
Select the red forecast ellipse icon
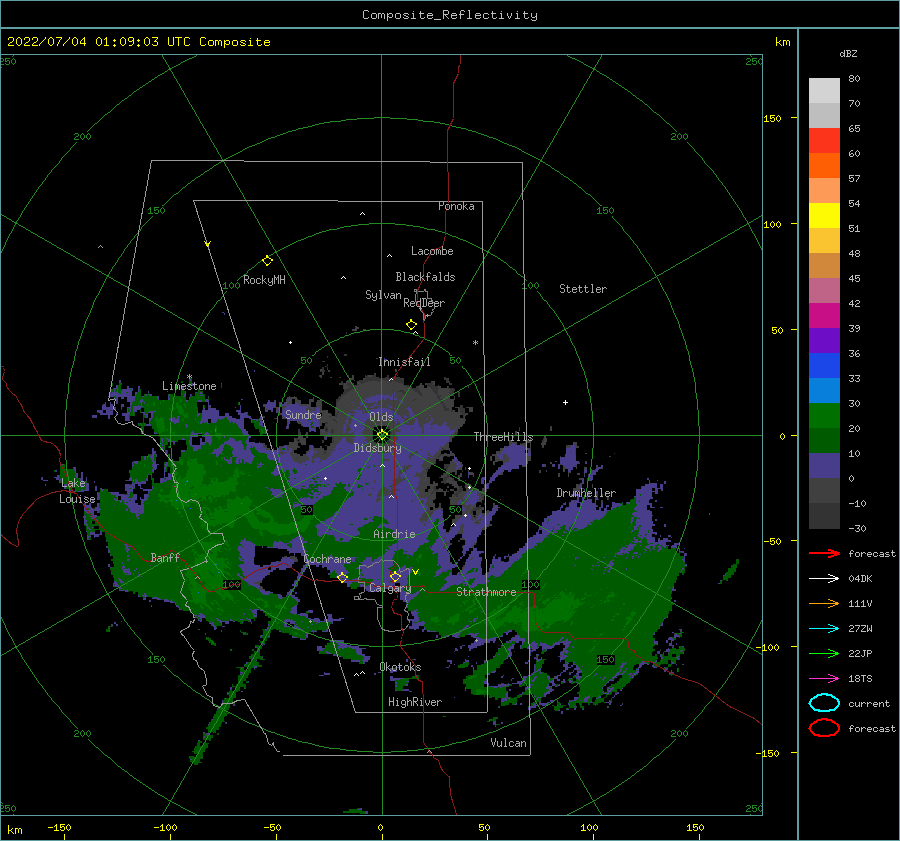tap(824, 728)
